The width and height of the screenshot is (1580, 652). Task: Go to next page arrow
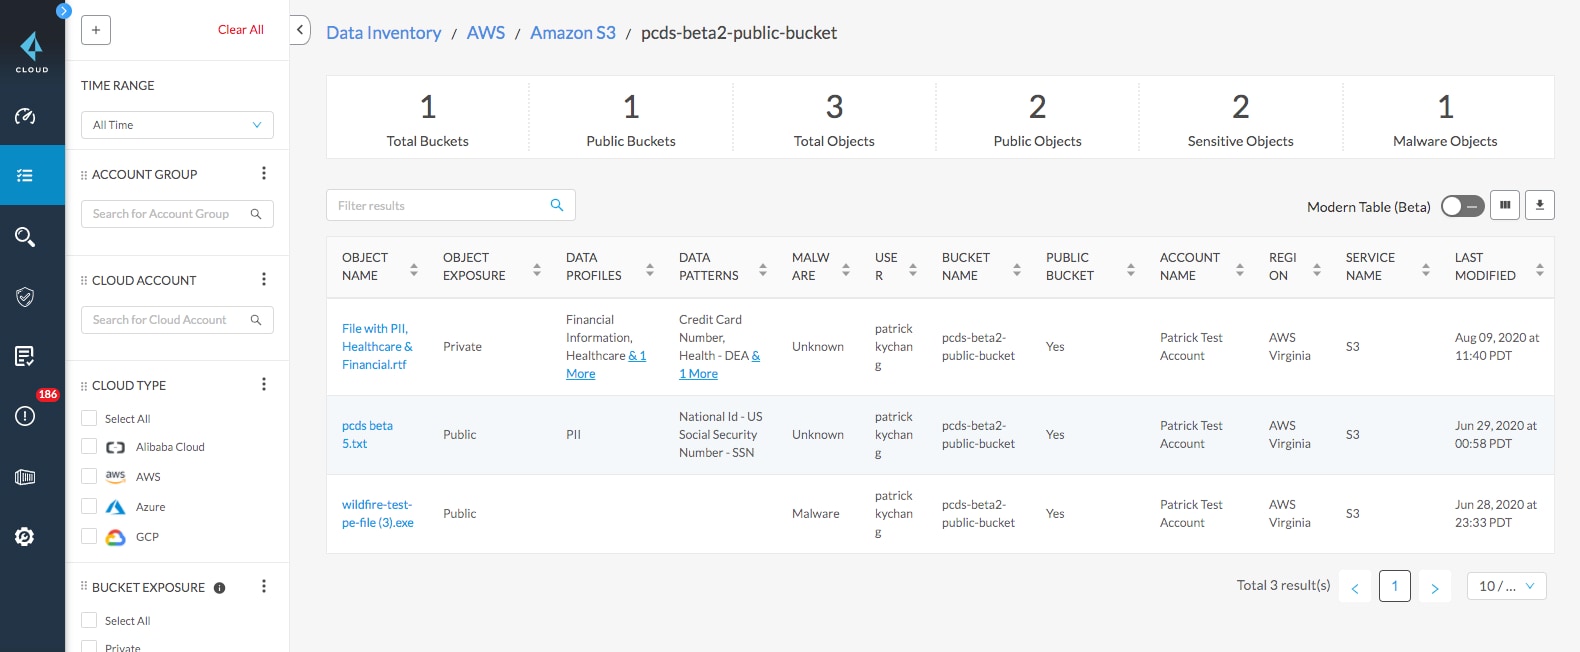point(1435,587)
